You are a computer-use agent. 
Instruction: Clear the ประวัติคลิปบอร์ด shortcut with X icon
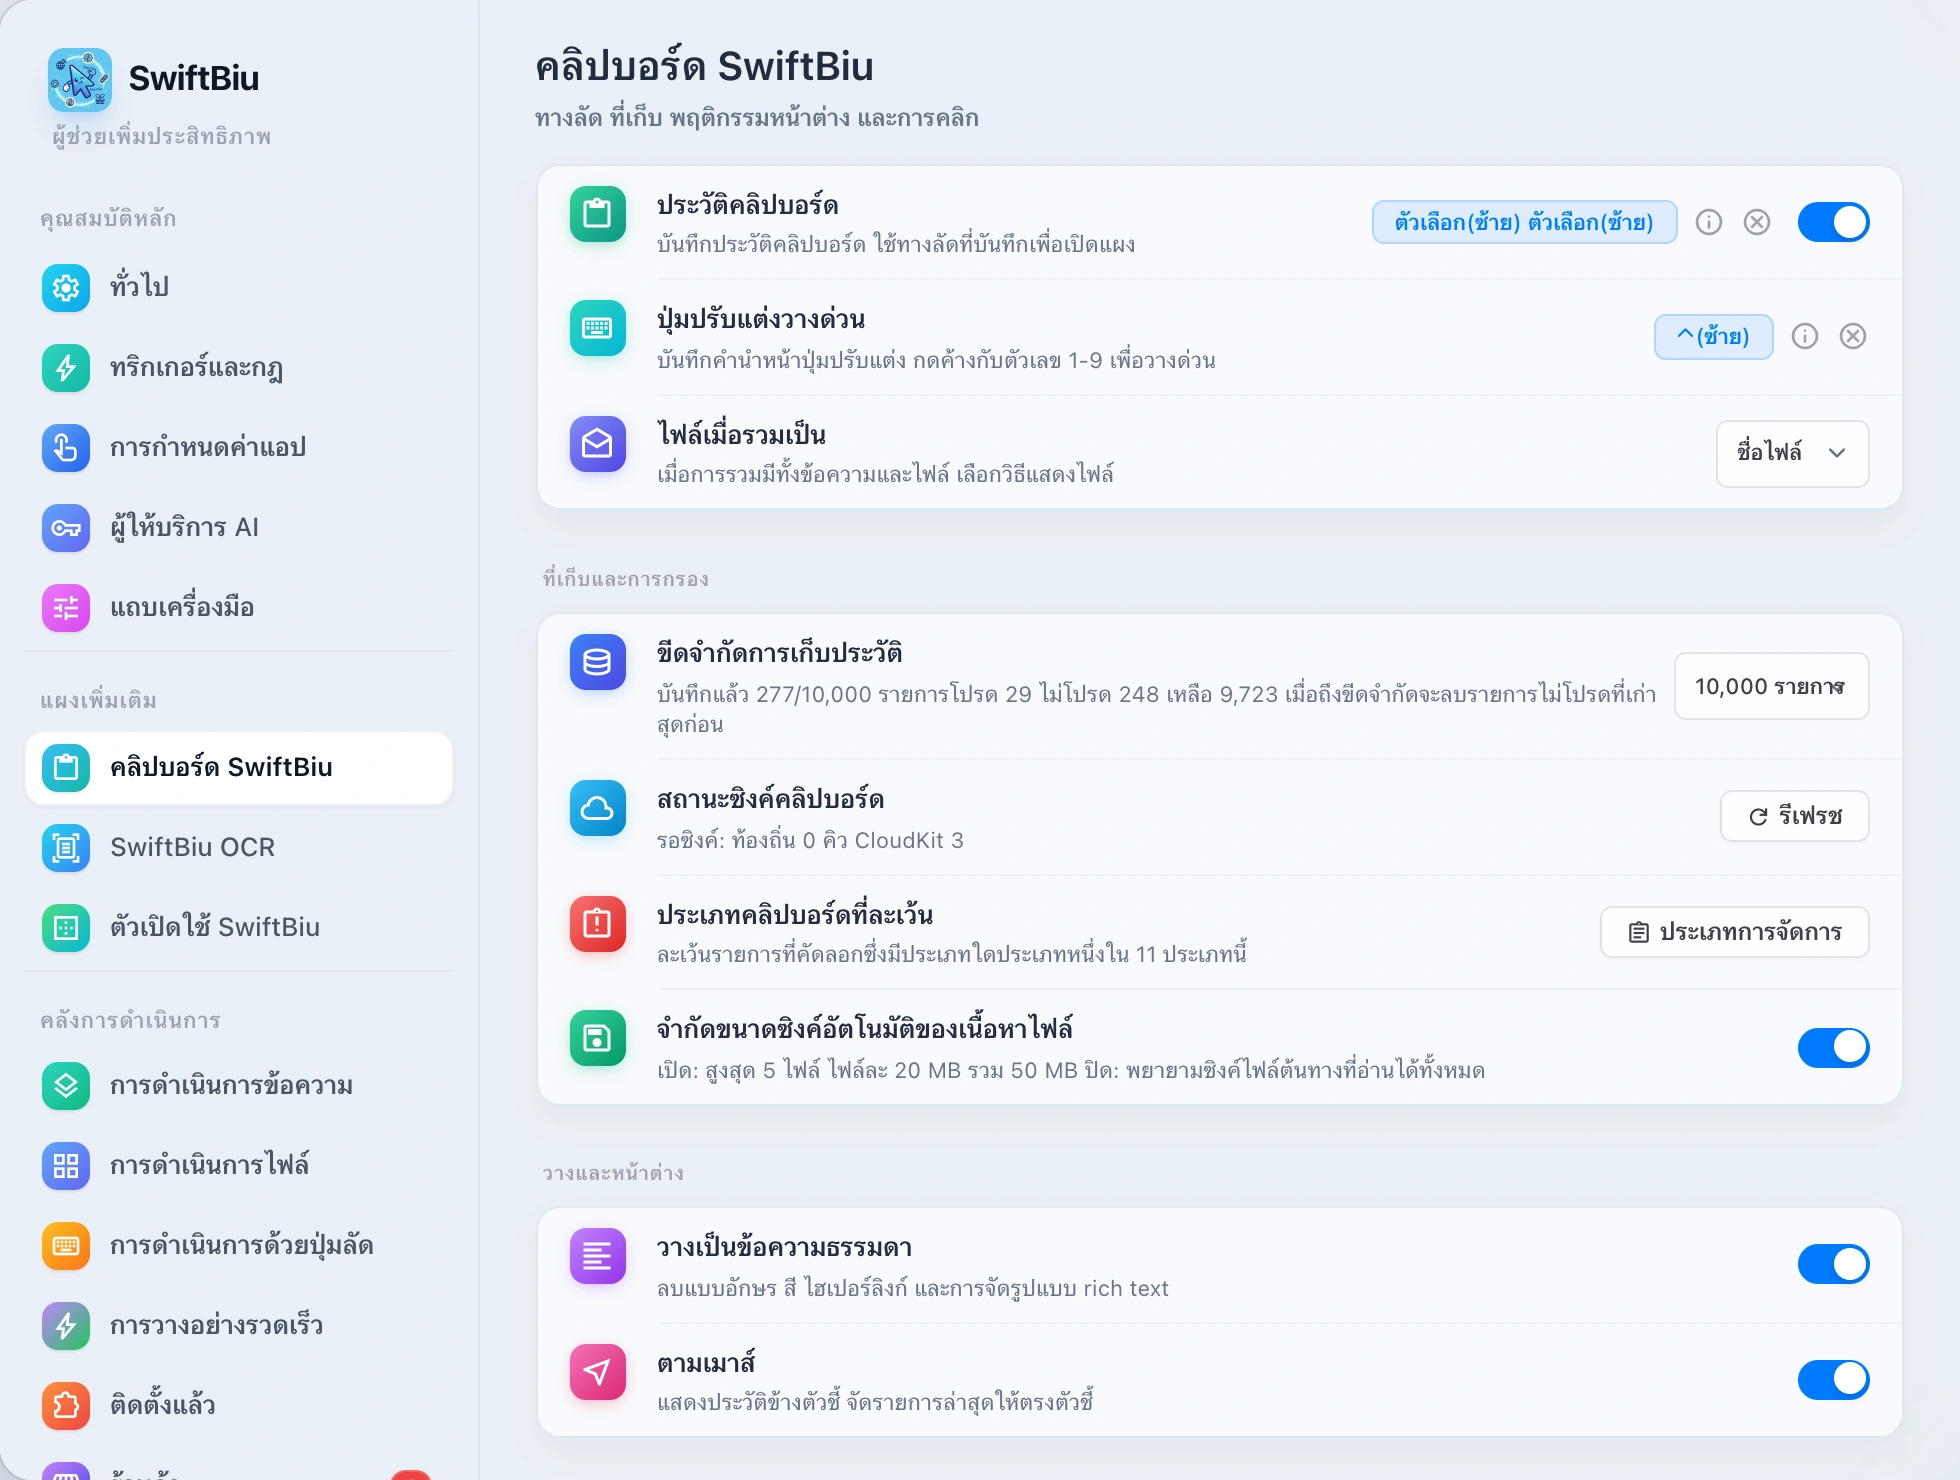pos(1757,222)
